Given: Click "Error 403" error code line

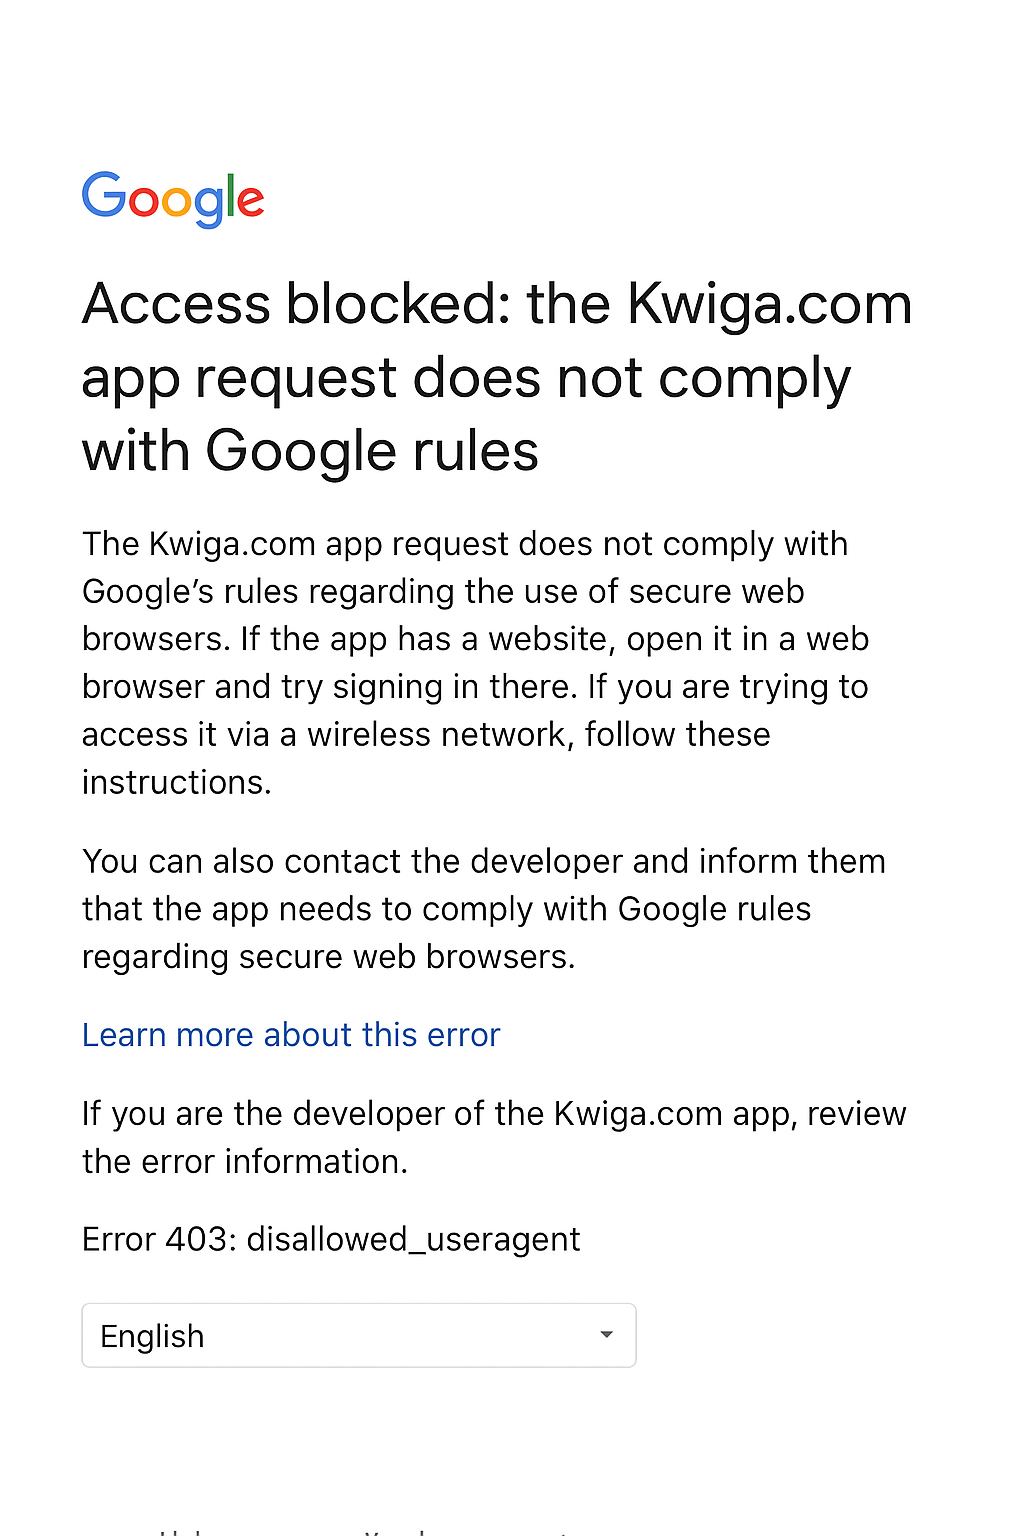Looking at the screenshot, I should [x=158, y=1240].
